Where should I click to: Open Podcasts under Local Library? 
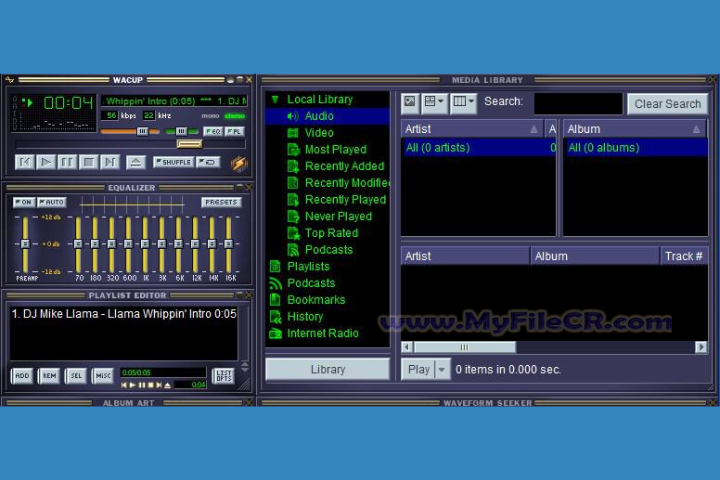(x=329, y=250)
